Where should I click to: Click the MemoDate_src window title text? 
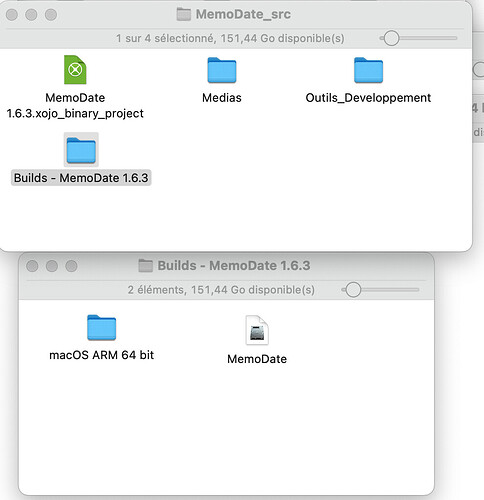(x=243, y=14)
